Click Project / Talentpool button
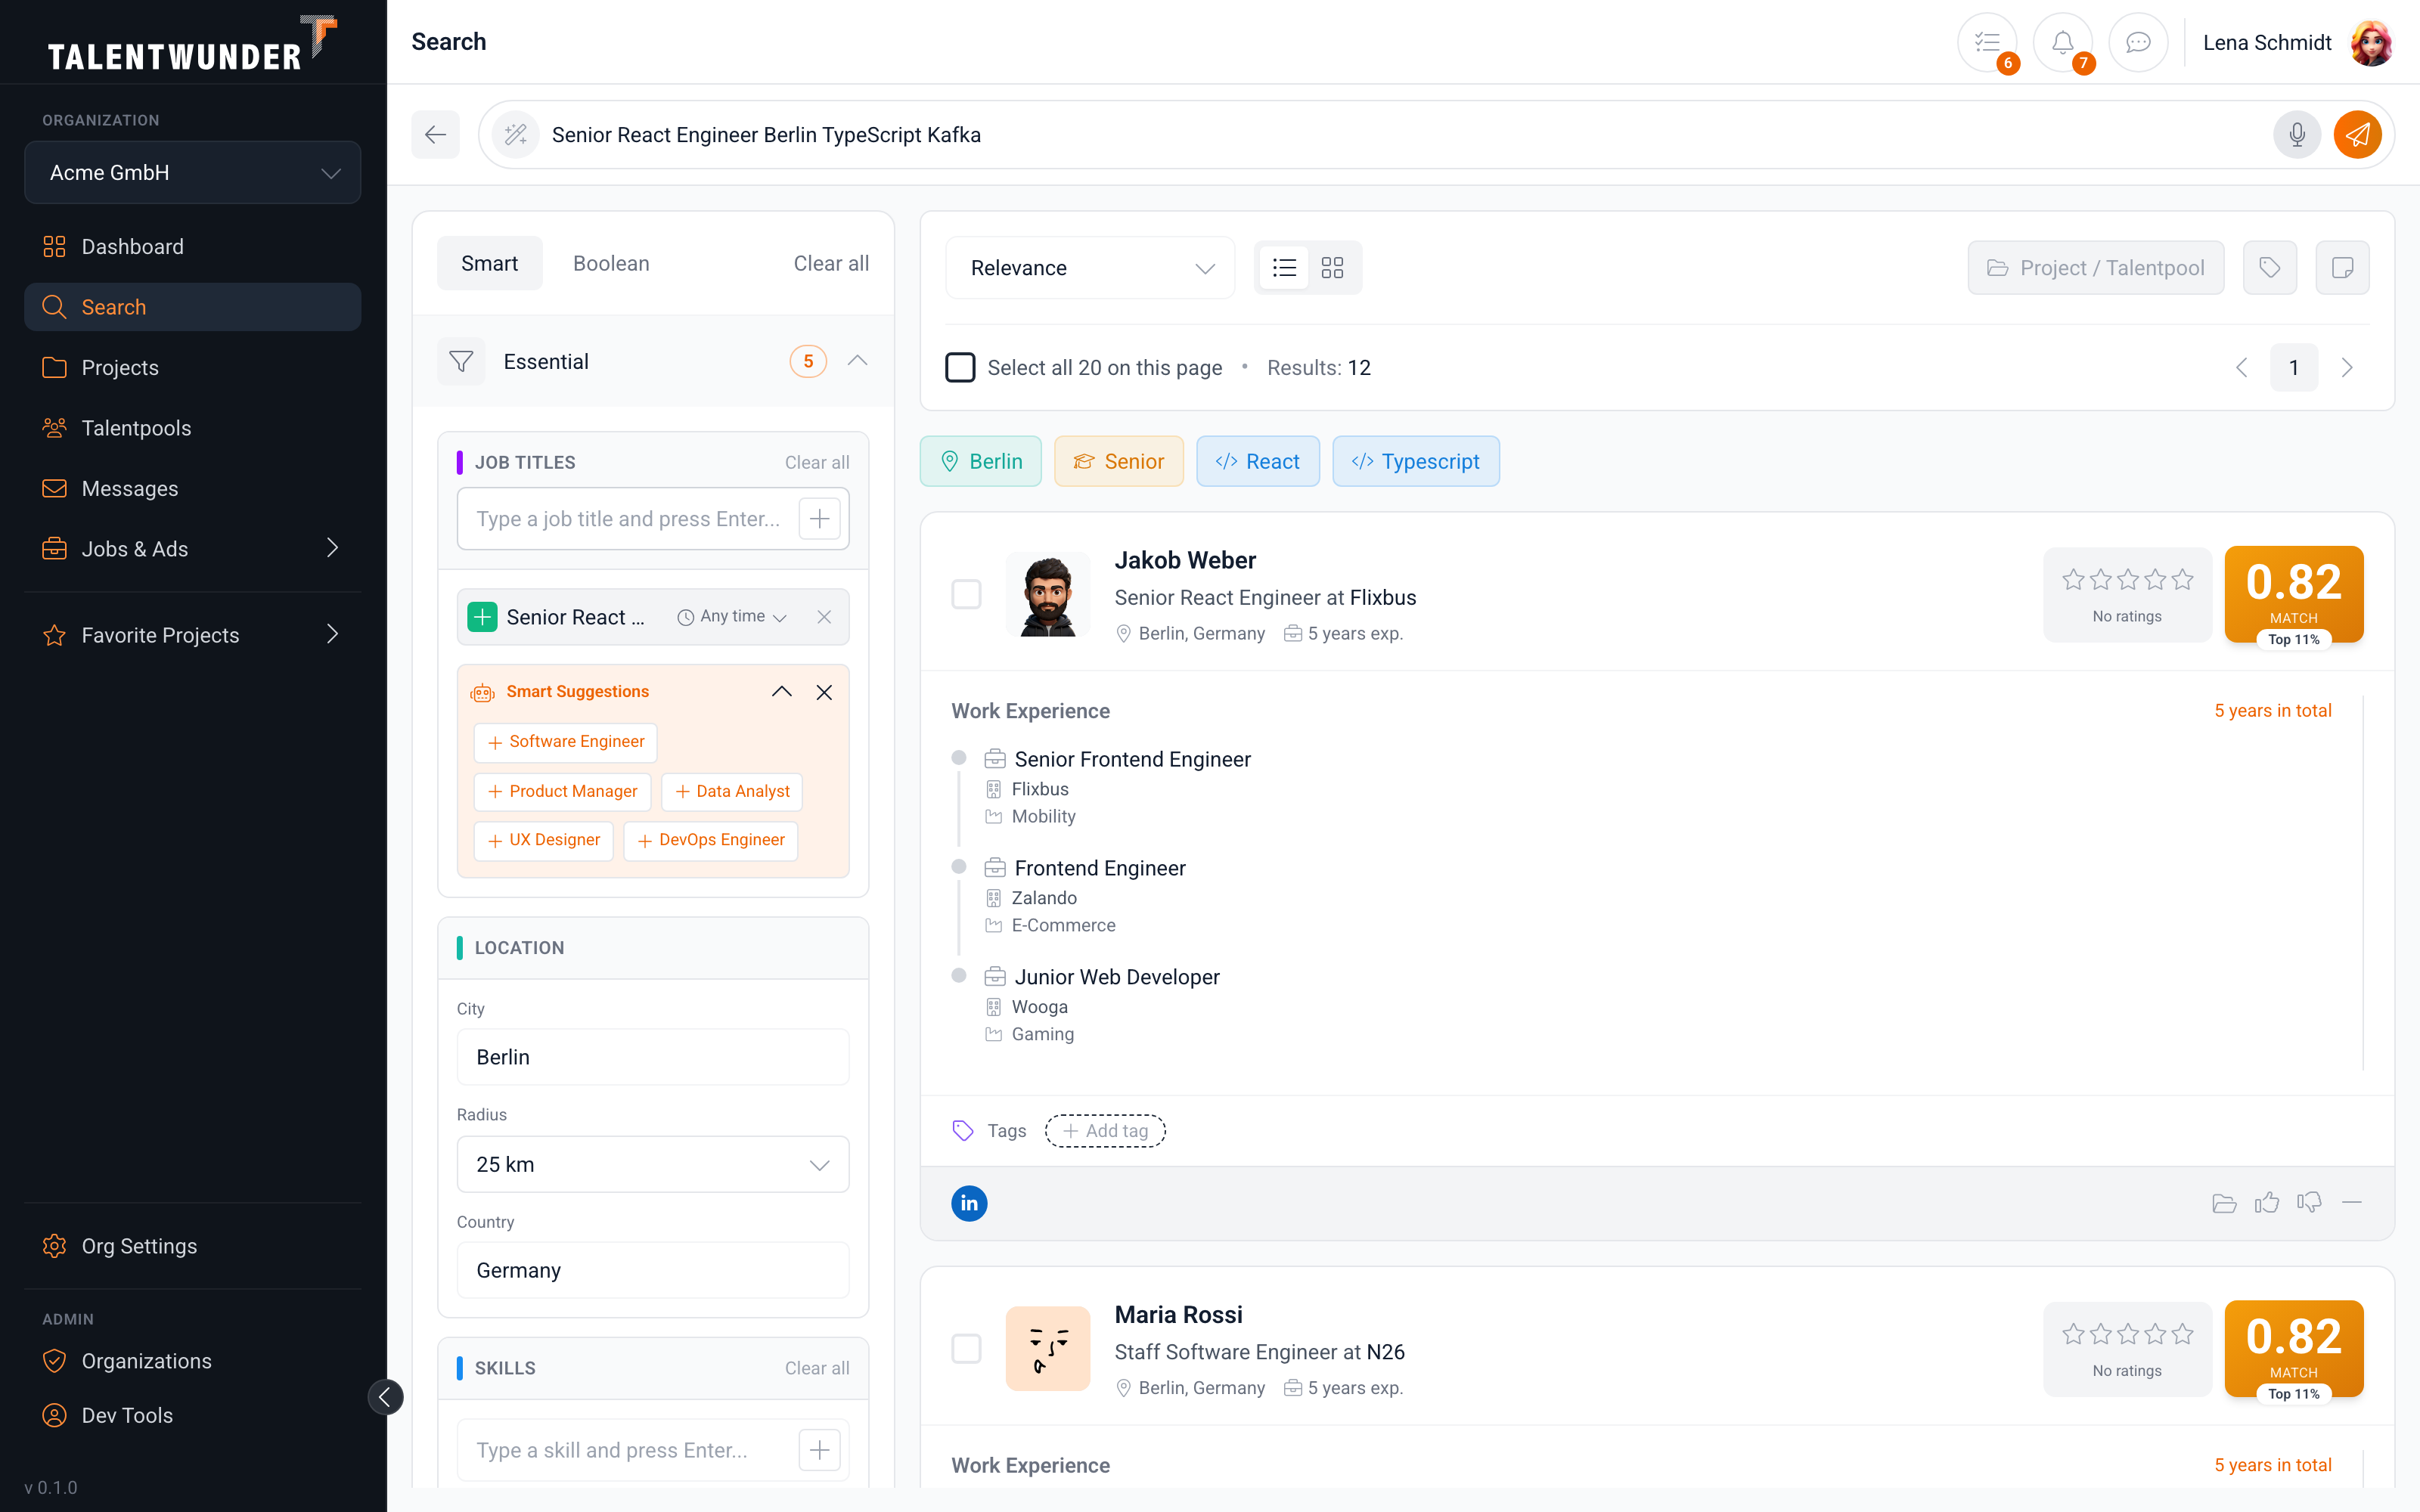Image resolution: width=2420 pixels, height=1512 pixels. [x=2096, y=268]
